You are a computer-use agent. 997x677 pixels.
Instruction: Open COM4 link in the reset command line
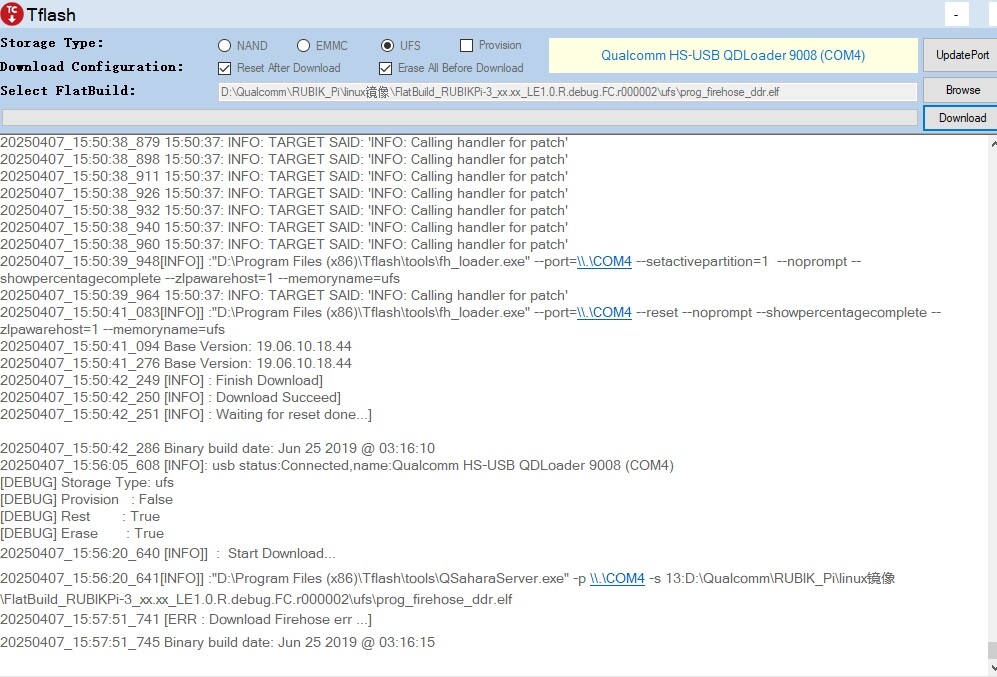coord(604,313)
